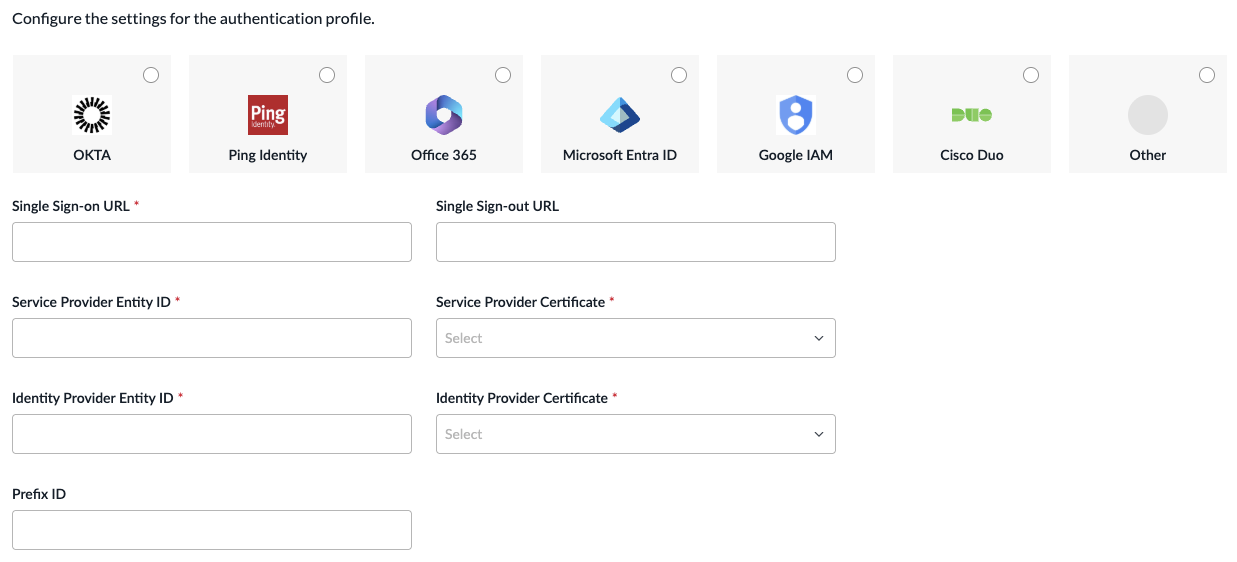Click the 'Other' card label
Viewport: 1237px width, 562px height.
tap(1148, 155)
